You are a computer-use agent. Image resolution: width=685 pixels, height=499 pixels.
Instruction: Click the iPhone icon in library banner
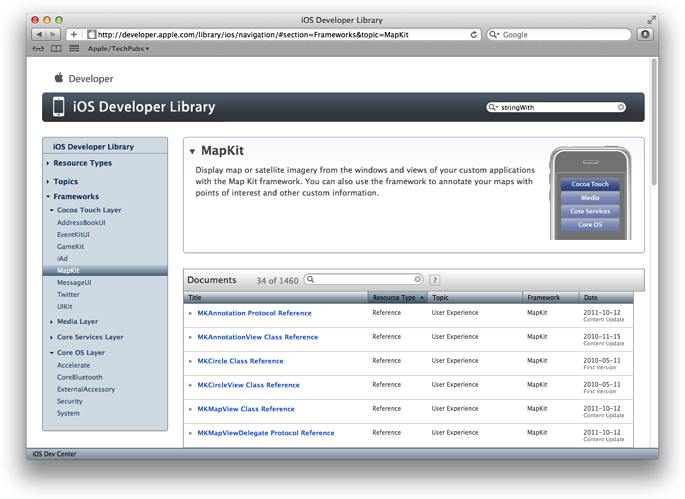(x=58, y=107)
